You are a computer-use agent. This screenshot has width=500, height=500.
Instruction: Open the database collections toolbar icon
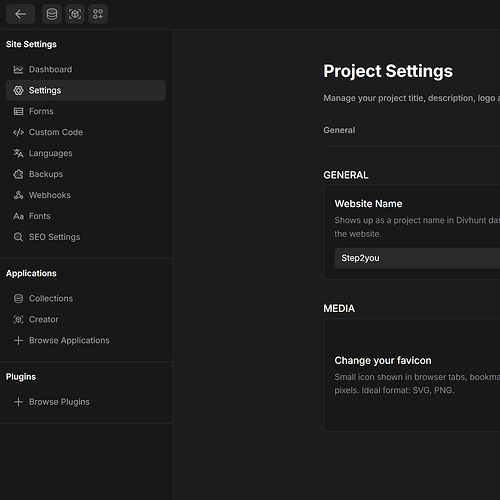[x=52, y=14]
